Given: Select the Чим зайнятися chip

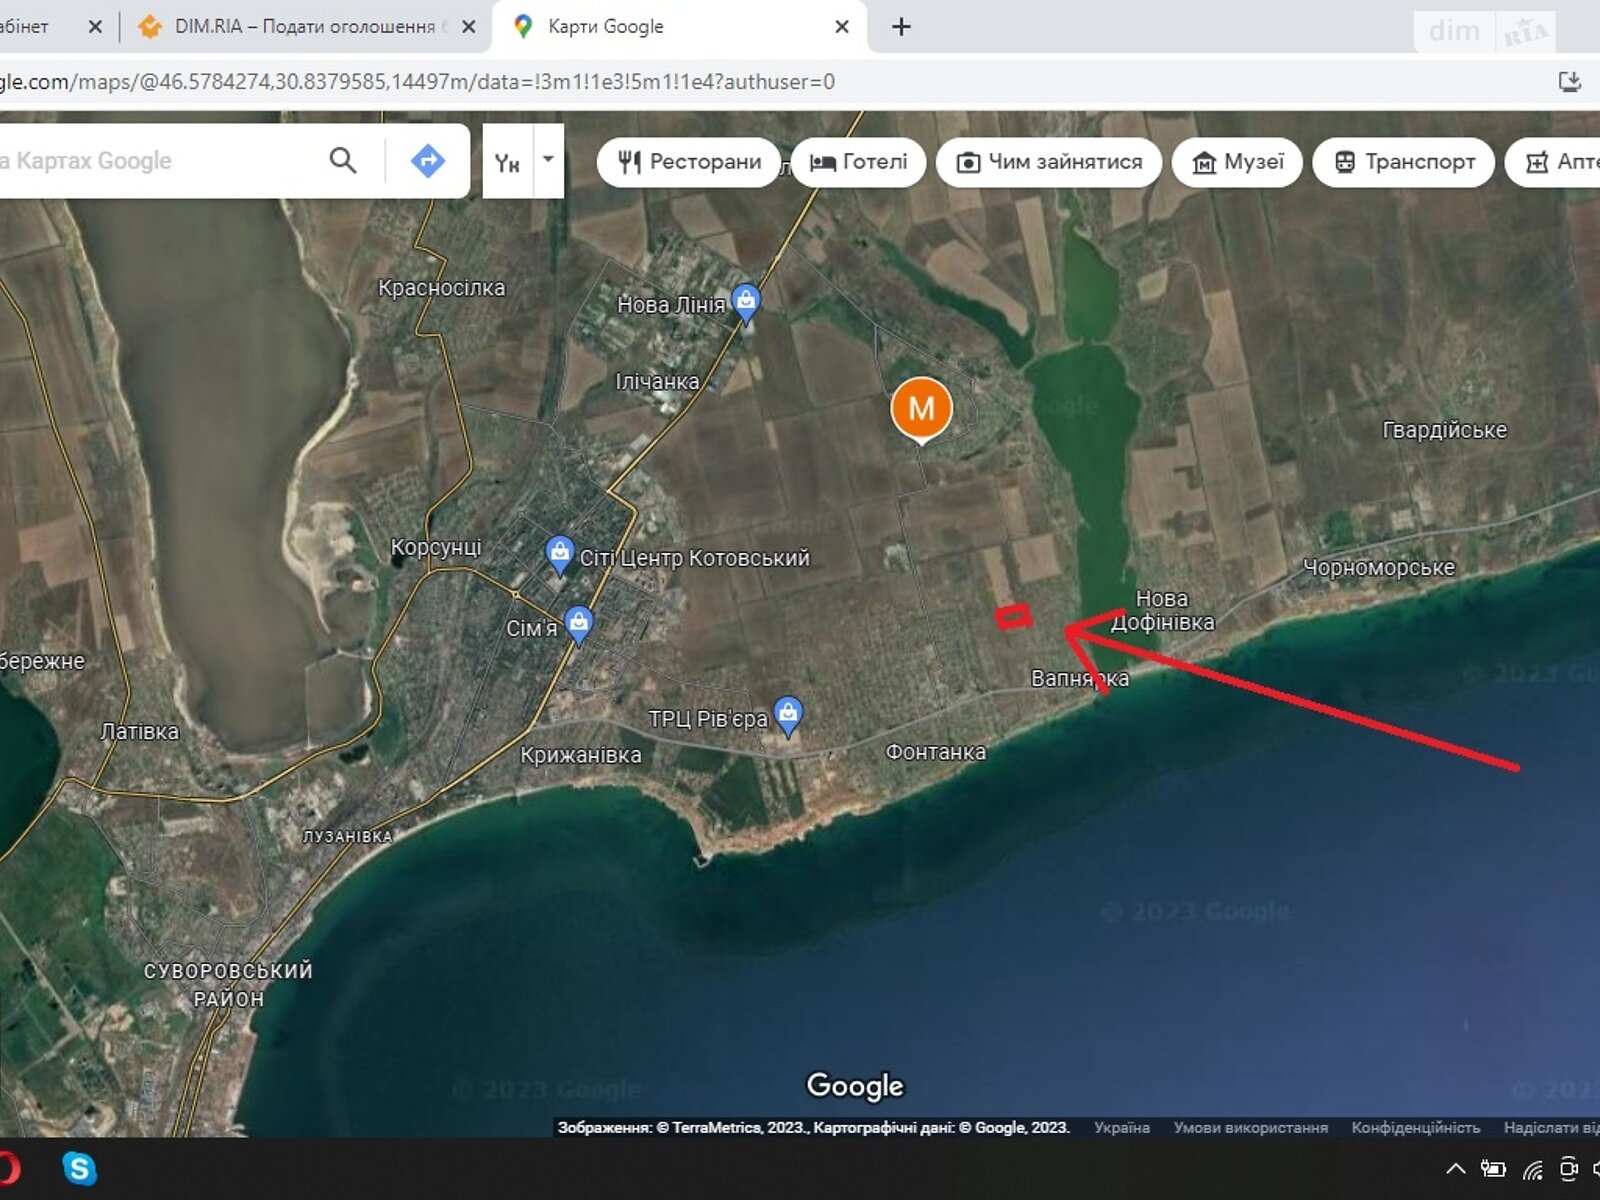Looking at the screenshot, I should pyautogui.click(x=1049, y=162).
